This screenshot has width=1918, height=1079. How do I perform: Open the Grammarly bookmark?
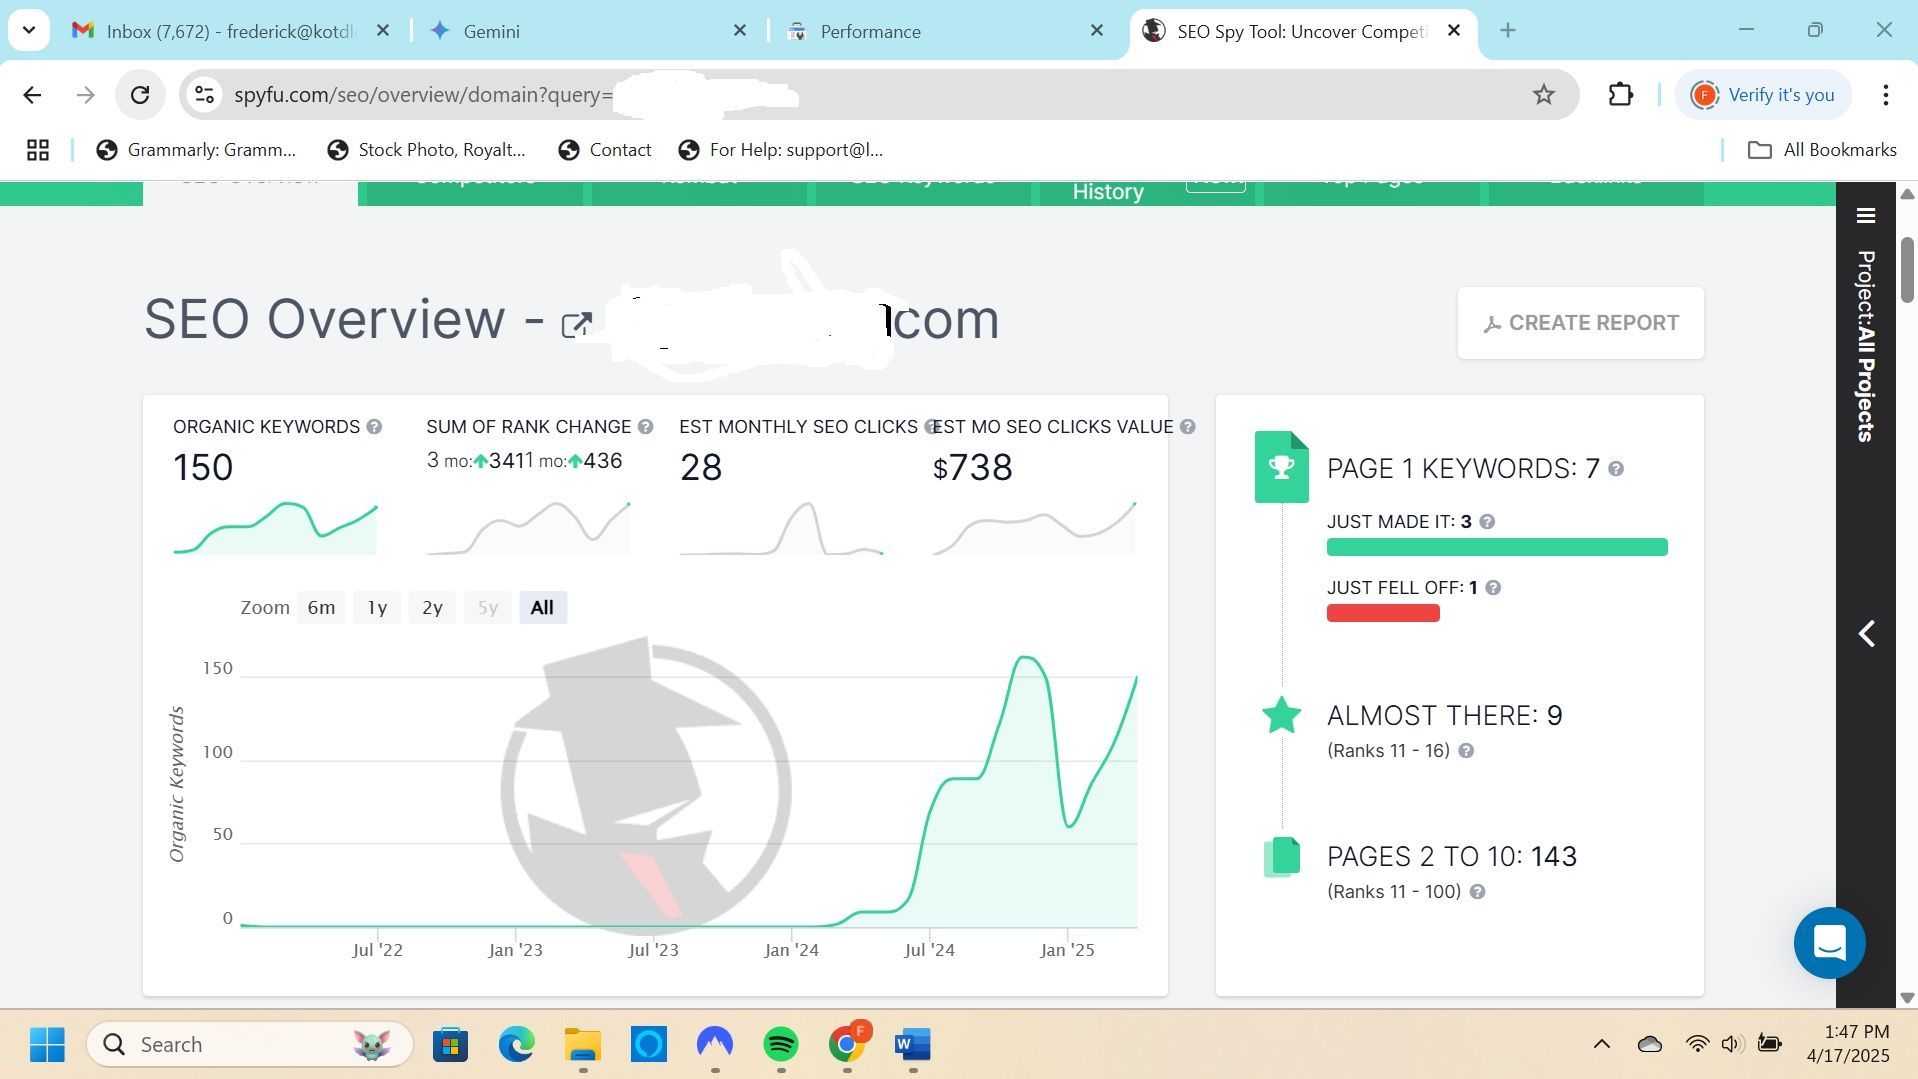pyautogui.click(x=196, y=150)
